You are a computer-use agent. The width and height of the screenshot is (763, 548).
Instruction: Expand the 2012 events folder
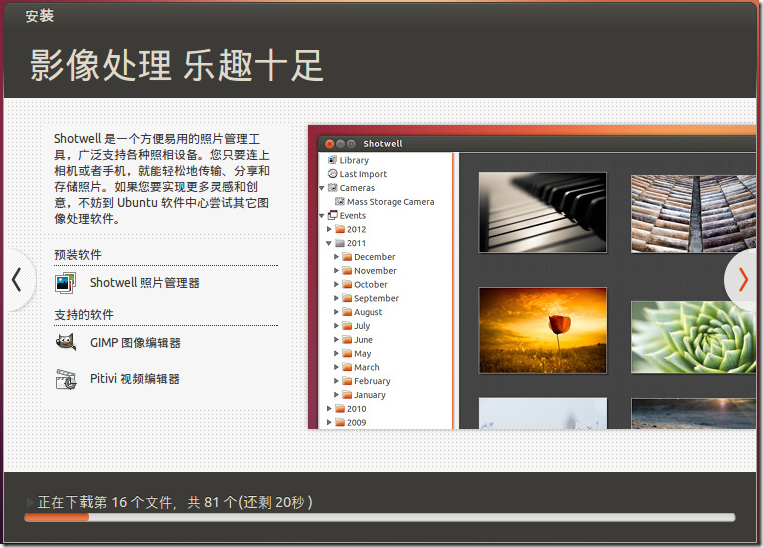[x=329, y=229]
